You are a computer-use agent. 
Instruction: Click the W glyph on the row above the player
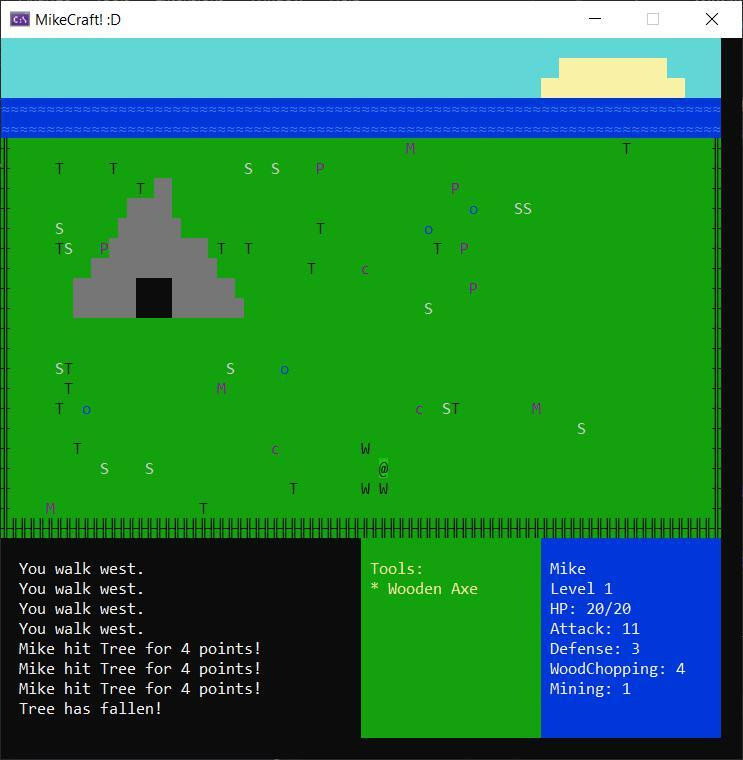365,448
